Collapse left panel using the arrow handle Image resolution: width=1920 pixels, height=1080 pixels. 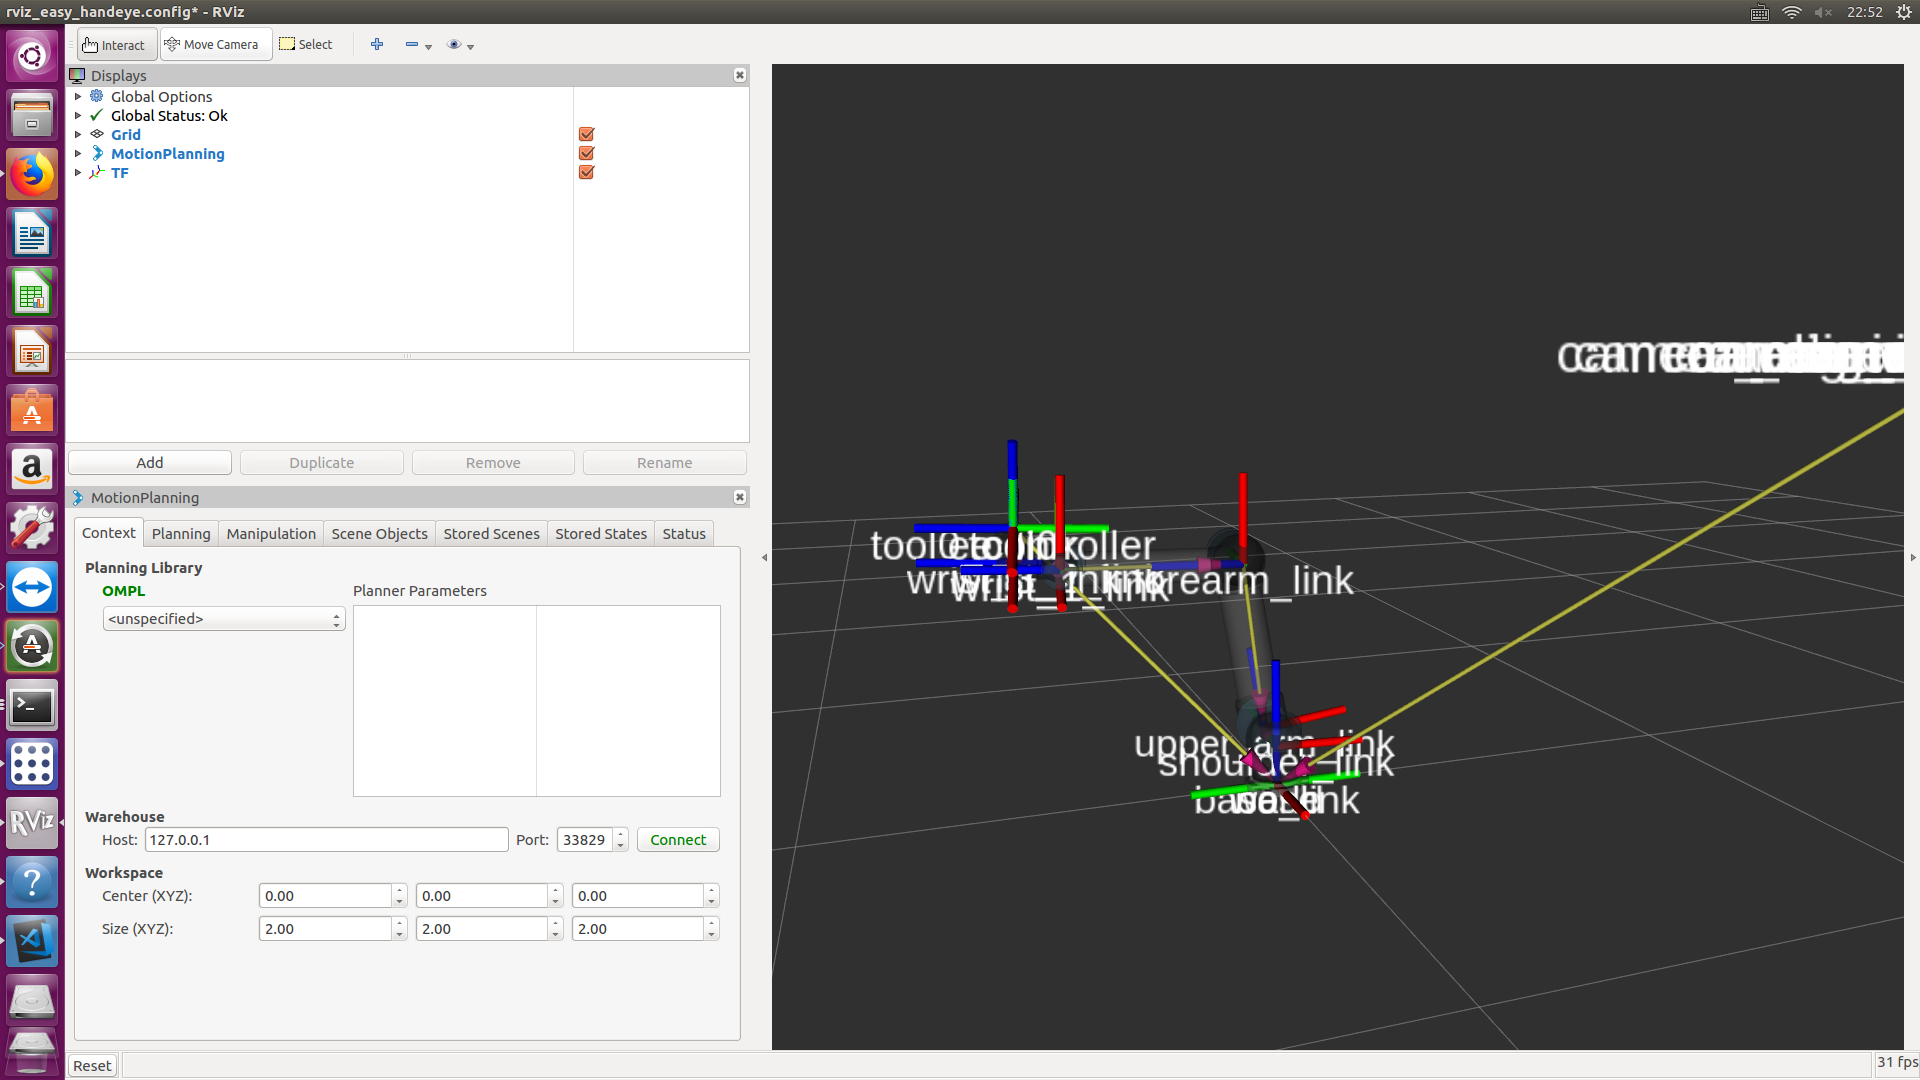[764, 557]
